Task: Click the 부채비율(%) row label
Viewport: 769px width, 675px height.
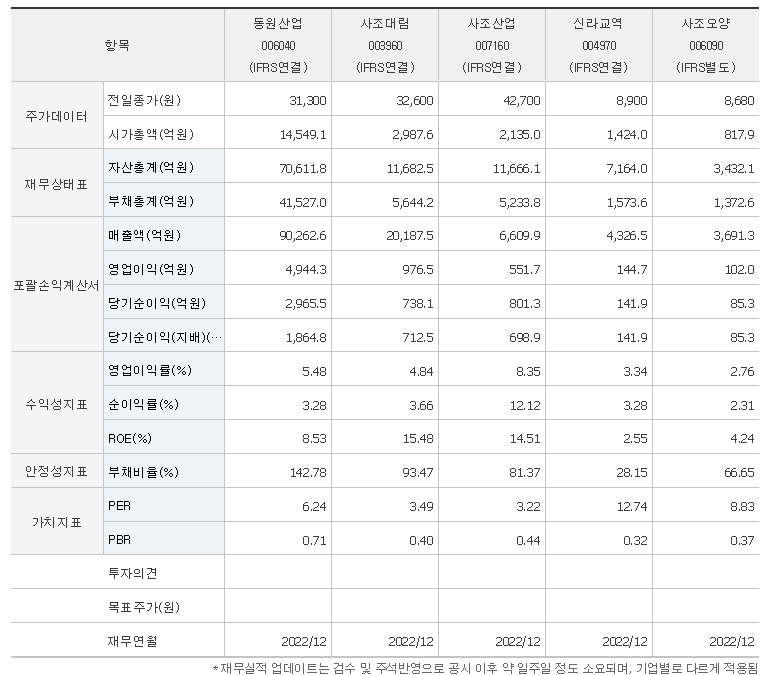Action: (143, 472)
